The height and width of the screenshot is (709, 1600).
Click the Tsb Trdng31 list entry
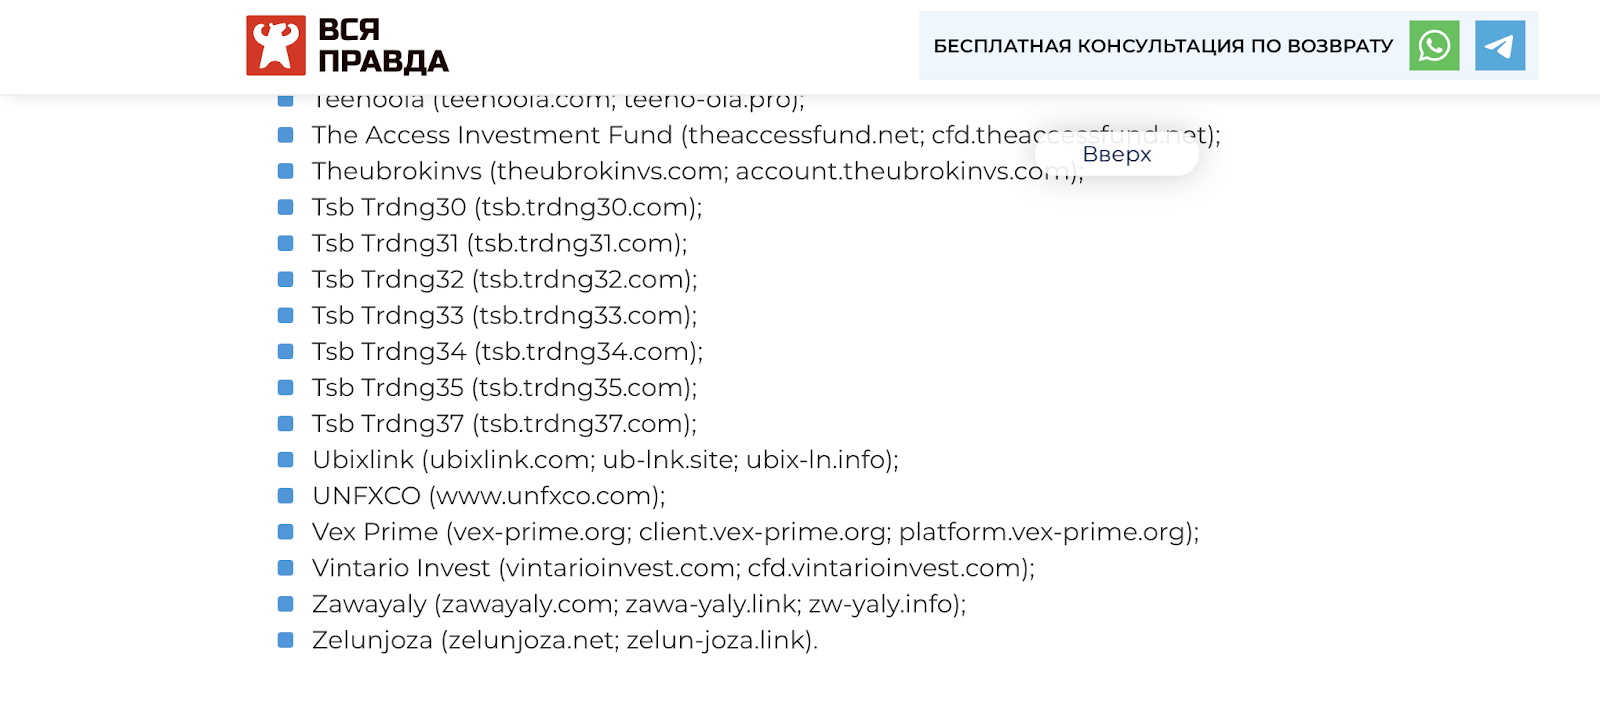tap(499, 243)
